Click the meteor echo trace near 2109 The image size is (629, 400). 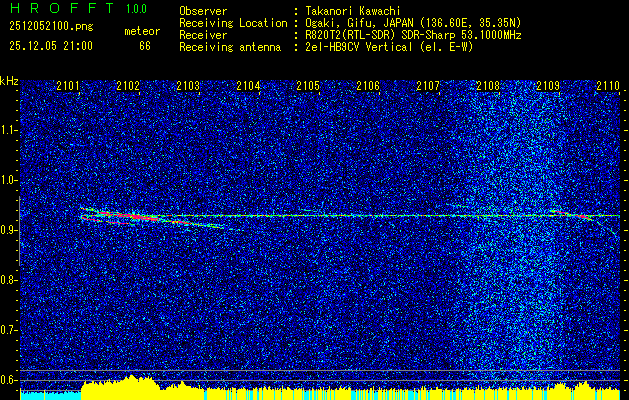tap(572, 215)
